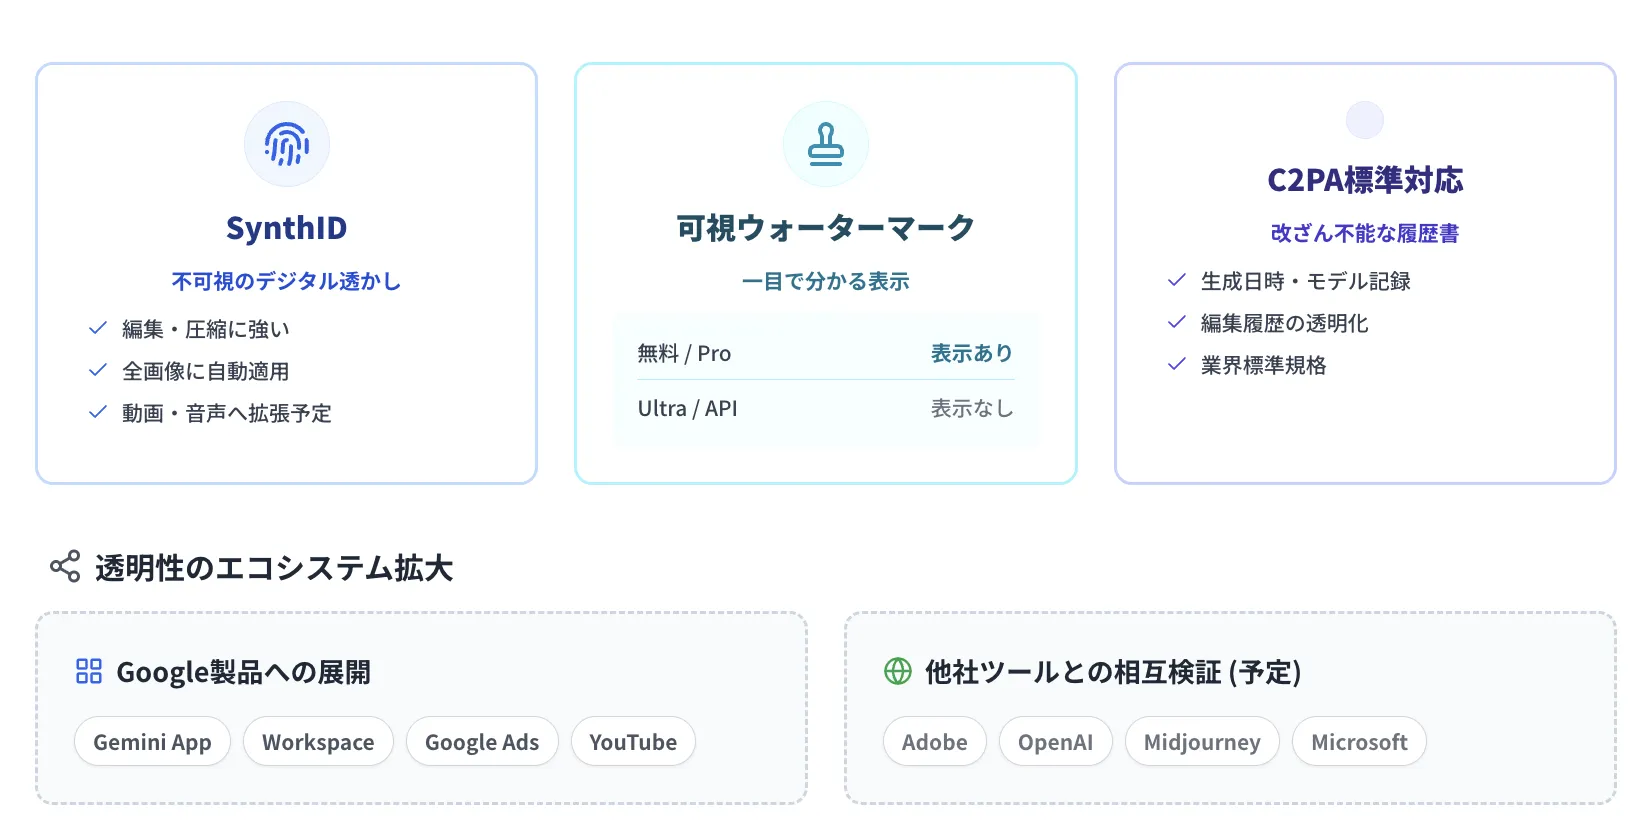Click the 不可視のデジタル透かし subtitle
This screenshot has height=836, width=1646.
287,281
